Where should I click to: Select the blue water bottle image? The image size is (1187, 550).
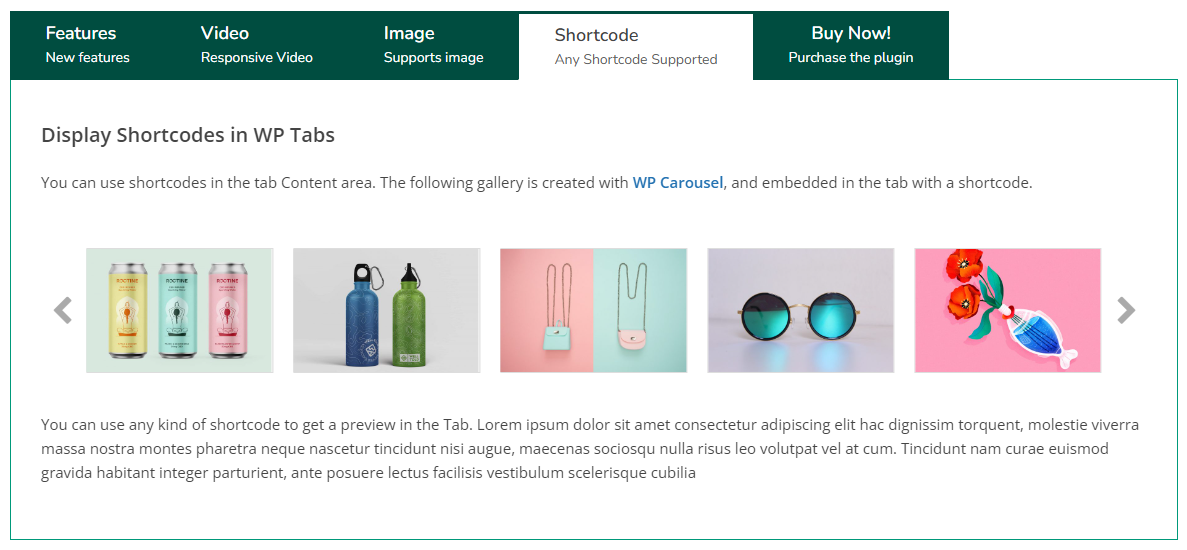363,314
